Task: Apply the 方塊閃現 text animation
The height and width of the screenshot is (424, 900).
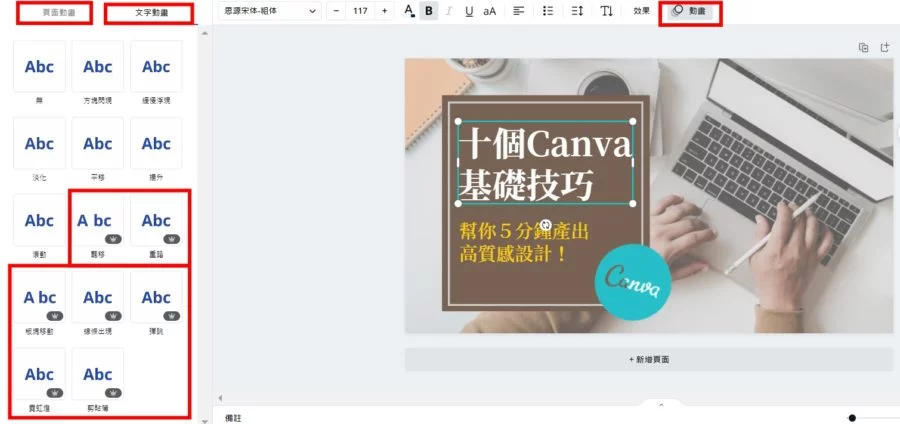Action: 98,67
